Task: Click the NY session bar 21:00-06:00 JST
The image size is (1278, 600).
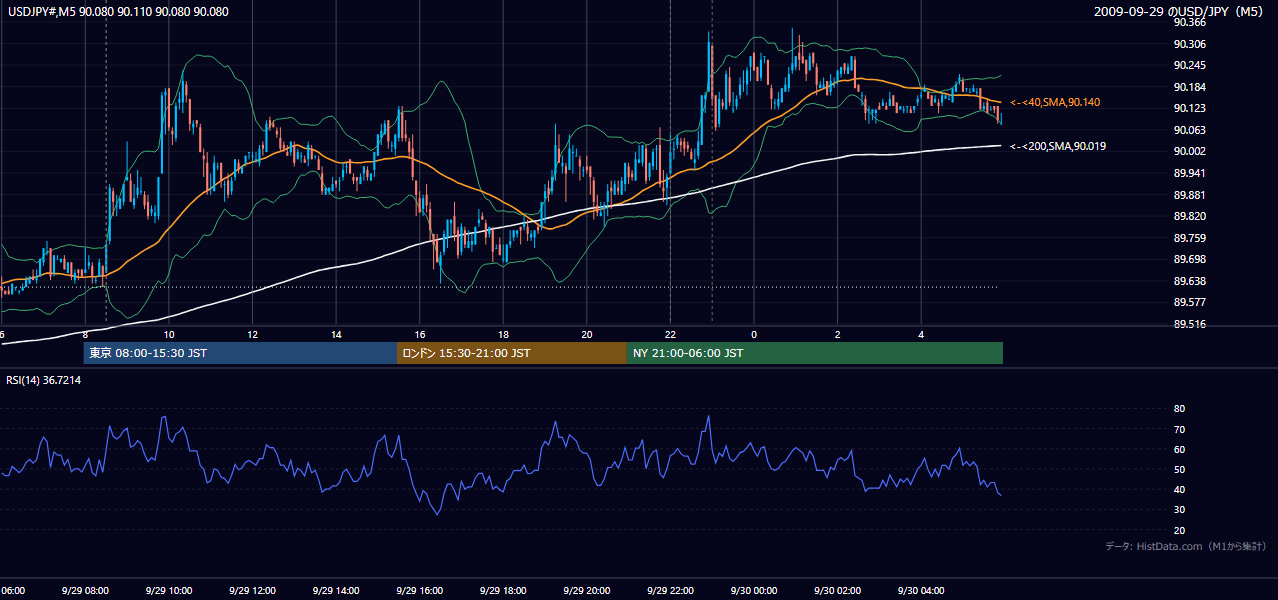Action: coord(815,353)
